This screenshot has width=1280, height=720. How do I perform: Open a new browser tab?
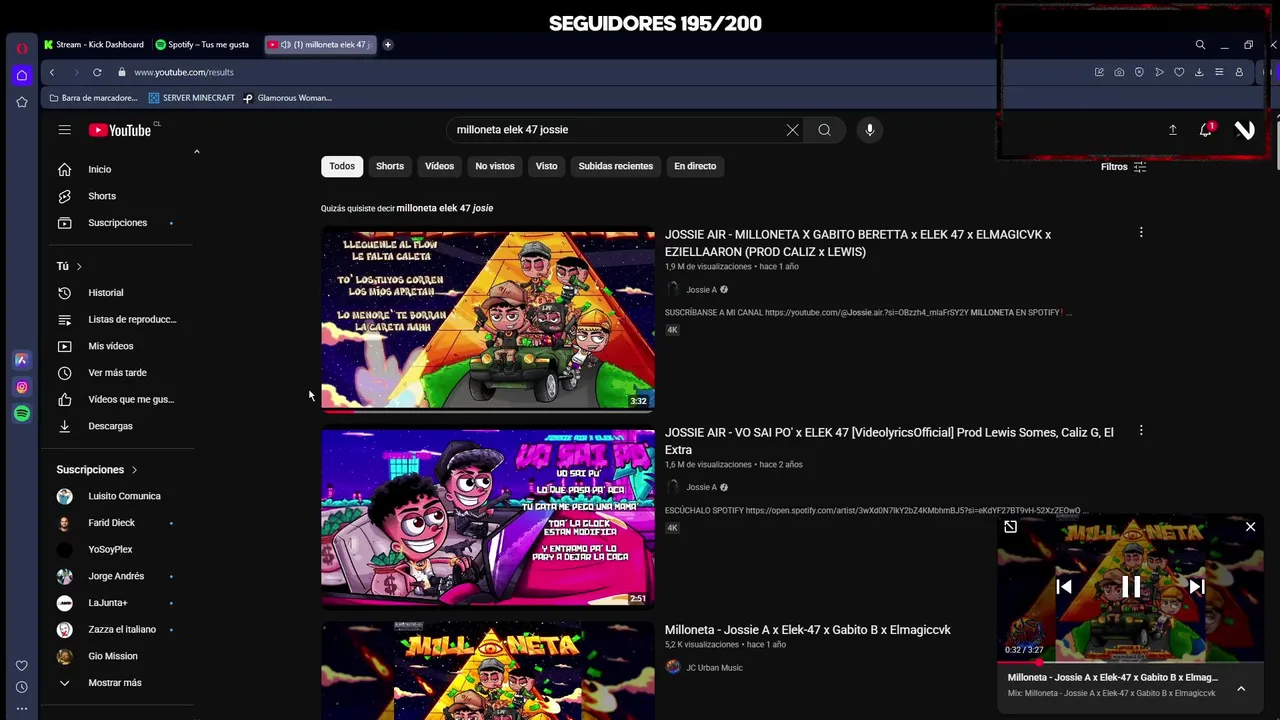[388, 44]
